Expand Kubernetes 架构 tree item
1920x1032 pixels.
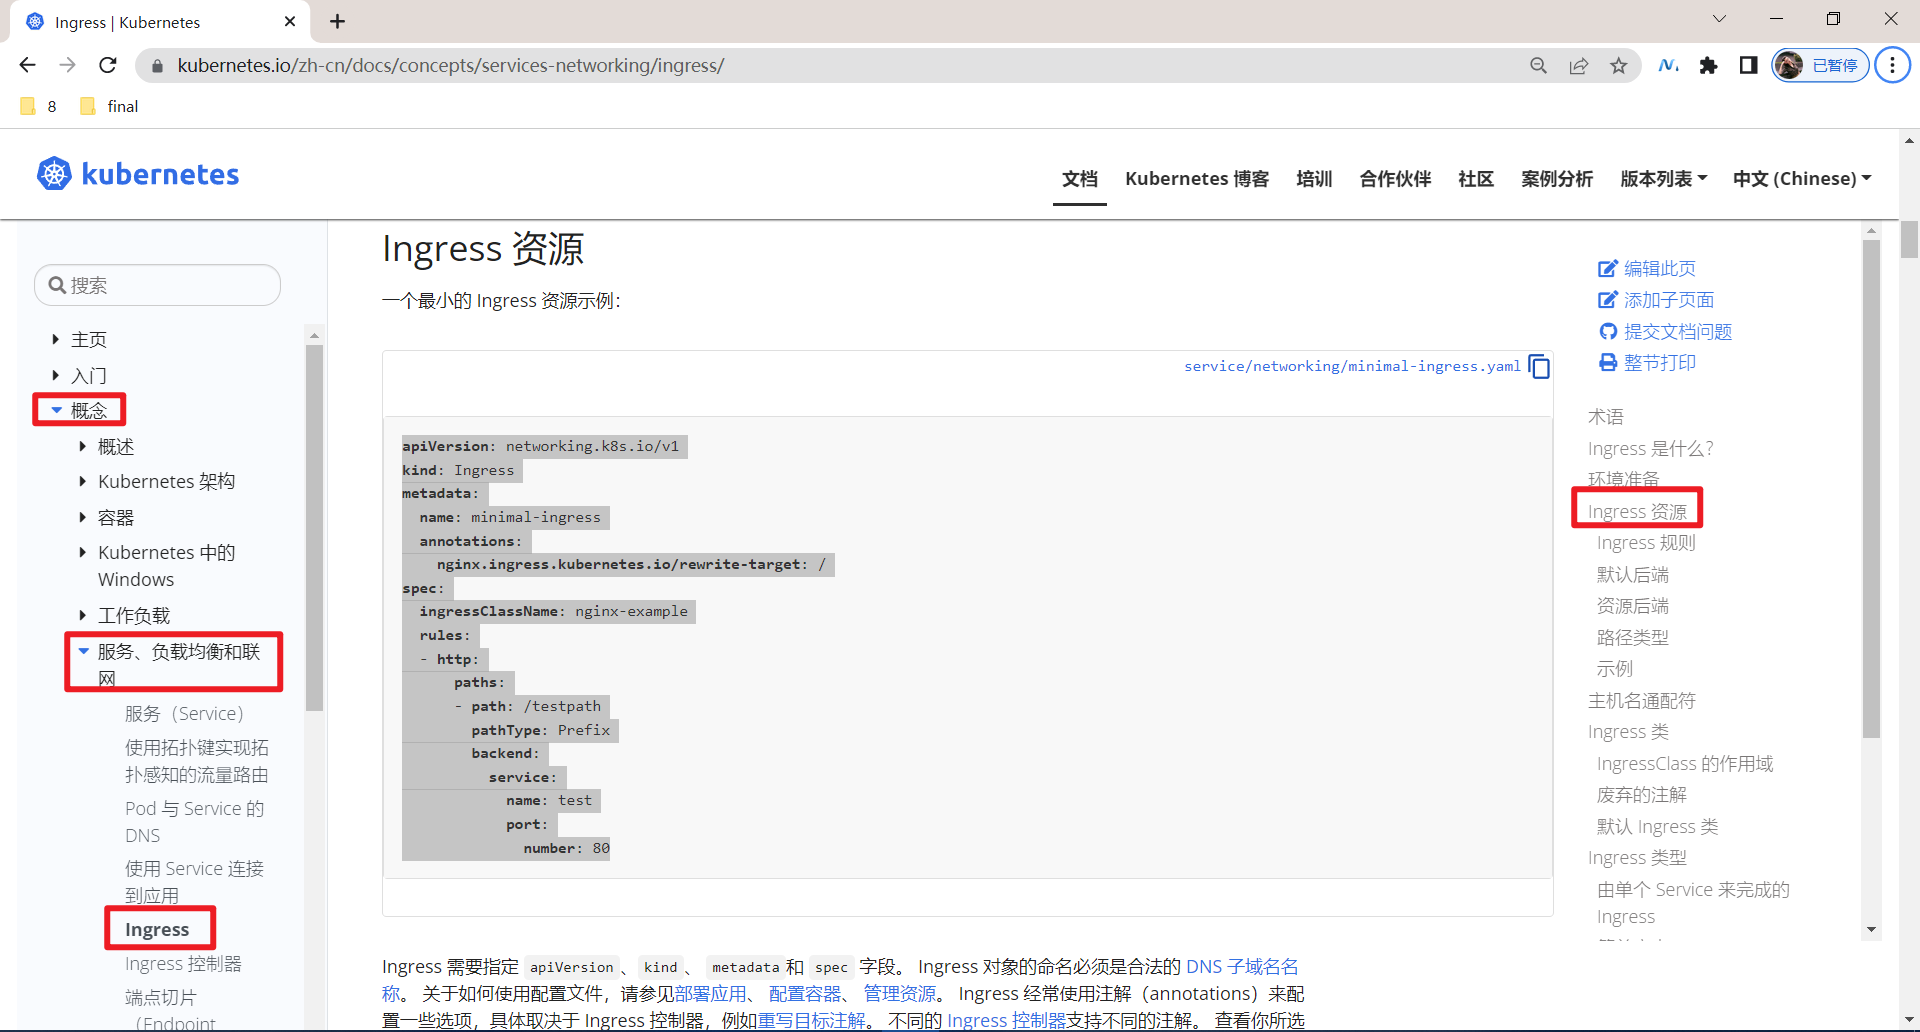[x=83, y=481]
